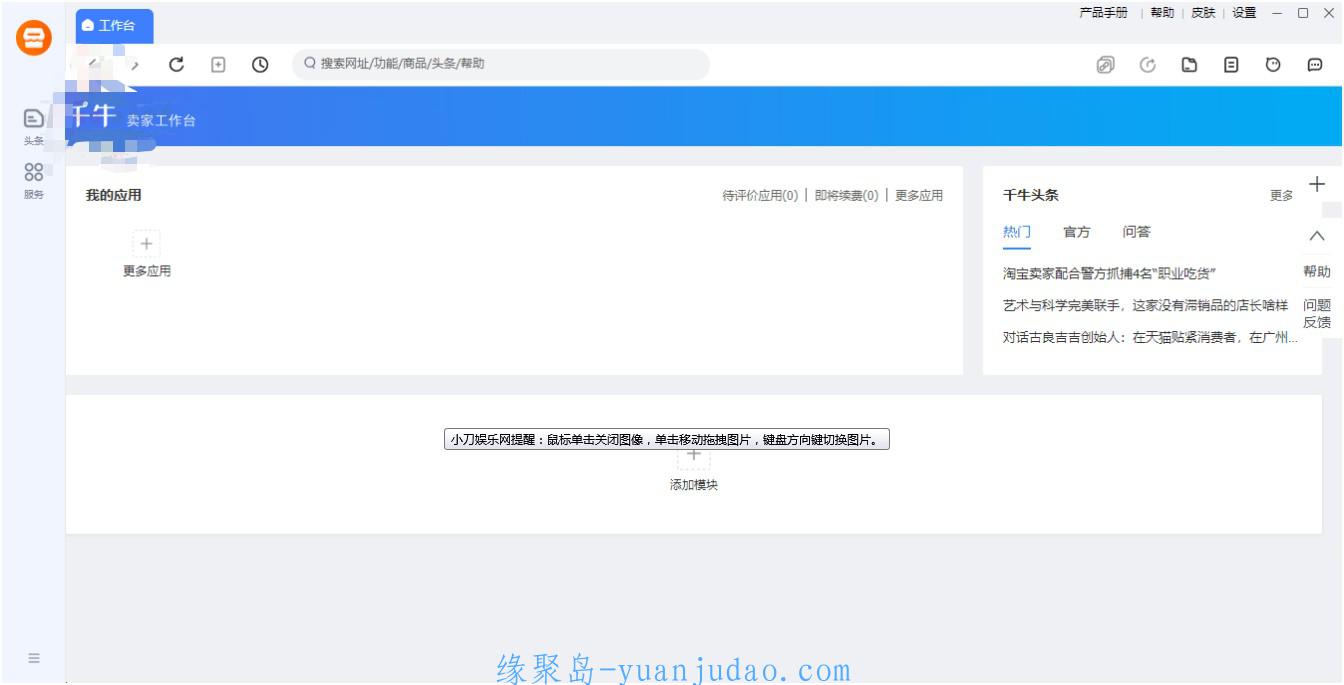Image resolution: width=1344 pixels, height=685 pixels.
Task: Click the 我的应用 heading
Action: click(x=114, y=196)
